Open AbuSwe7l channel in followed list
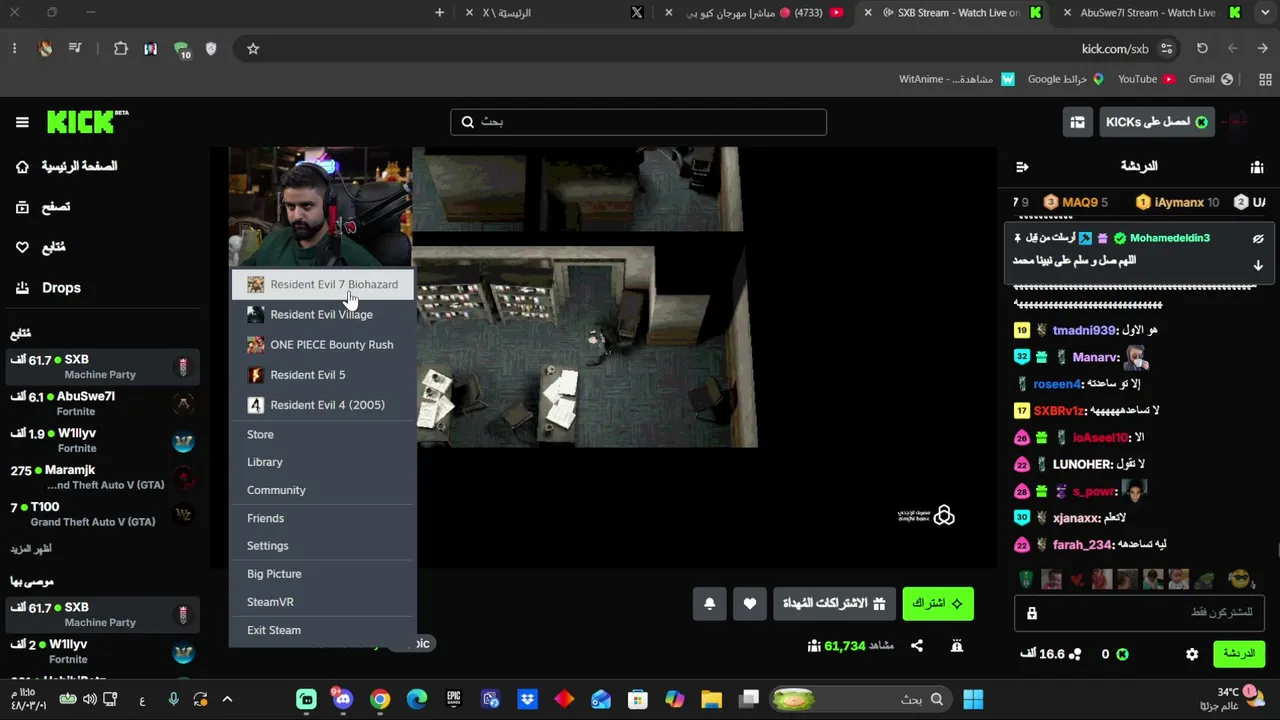This screenshot has width=1280, height=720. (x=102, y=404)
